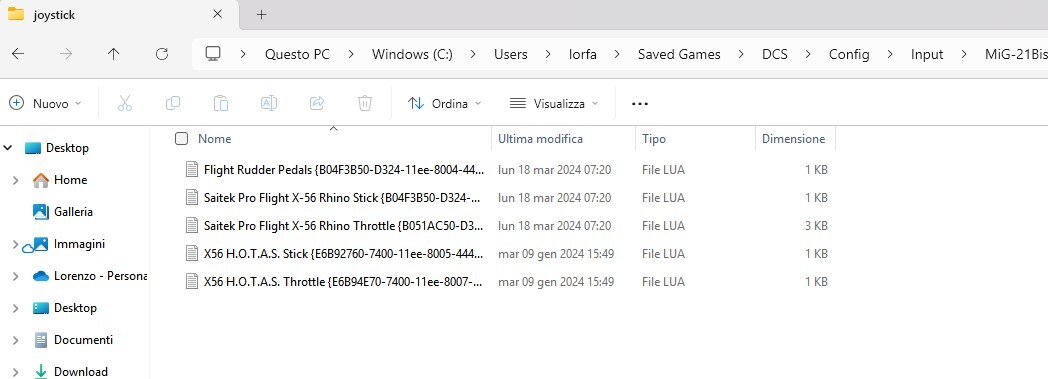Sort by the Nome column header

click(215, 139)
